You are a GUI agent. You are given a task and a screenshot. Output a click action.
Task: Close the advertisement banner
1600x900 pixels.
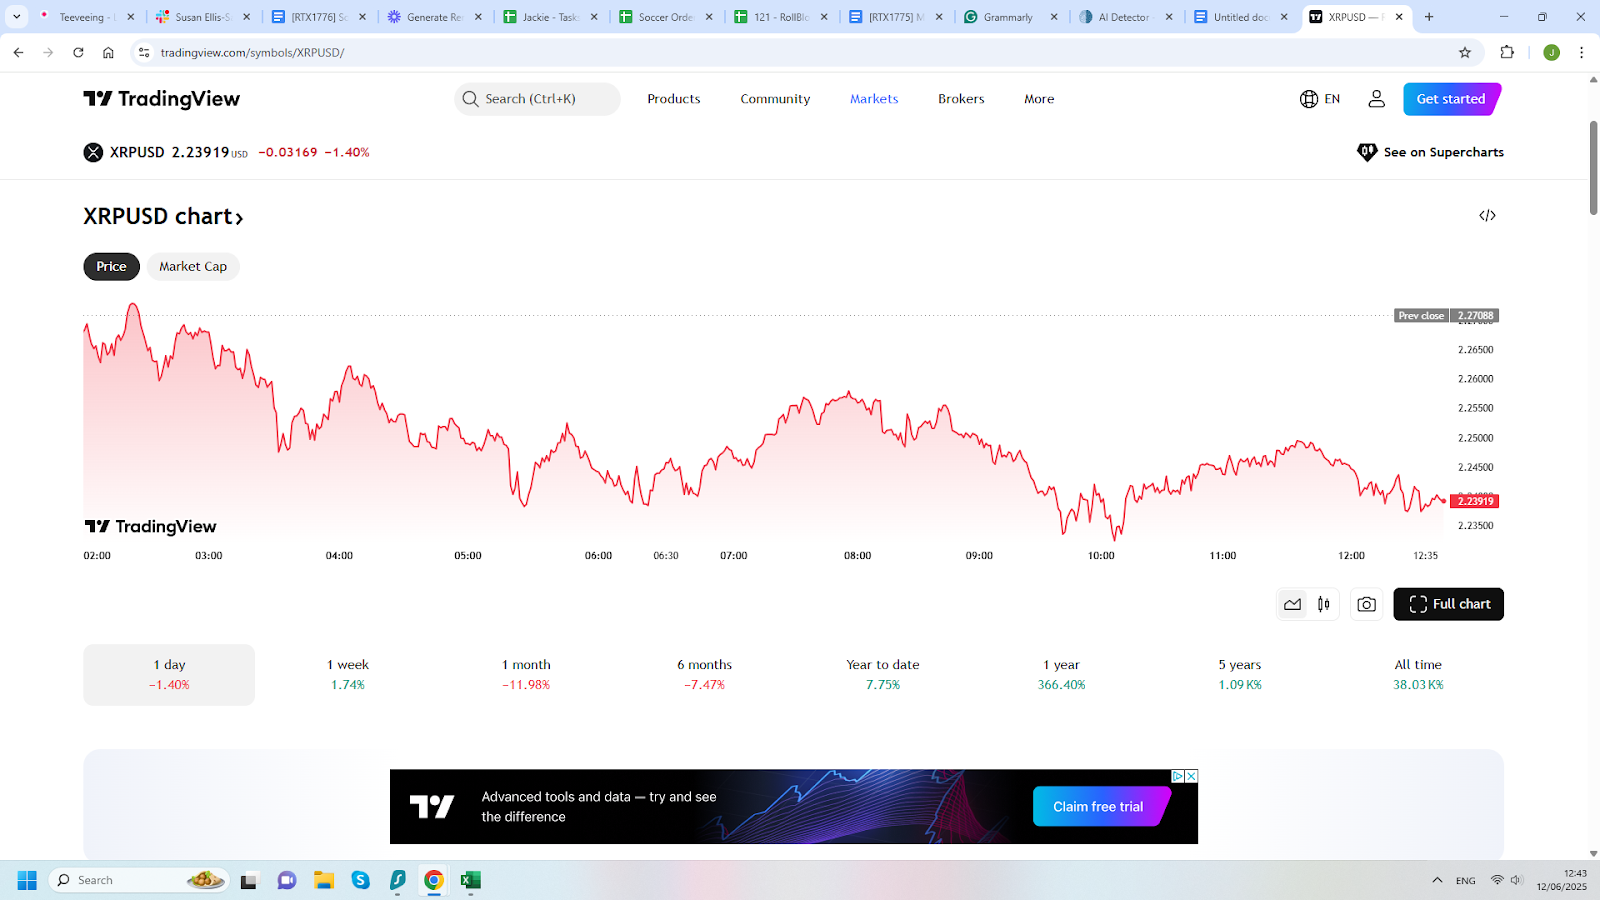tap(1191, 776)
